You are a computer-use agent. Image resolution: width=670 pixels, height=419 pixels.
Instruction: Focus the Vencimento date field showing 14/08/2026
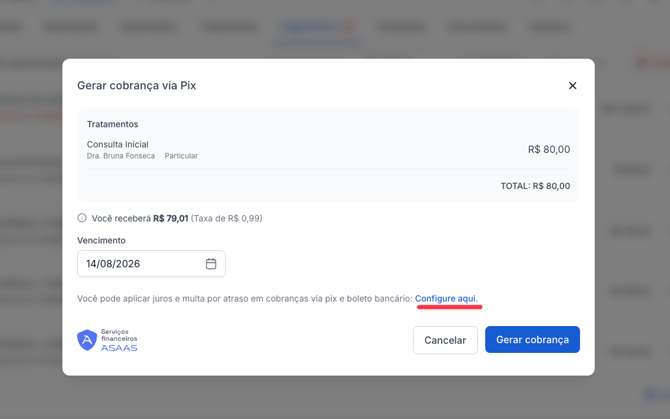coord(151,264)
